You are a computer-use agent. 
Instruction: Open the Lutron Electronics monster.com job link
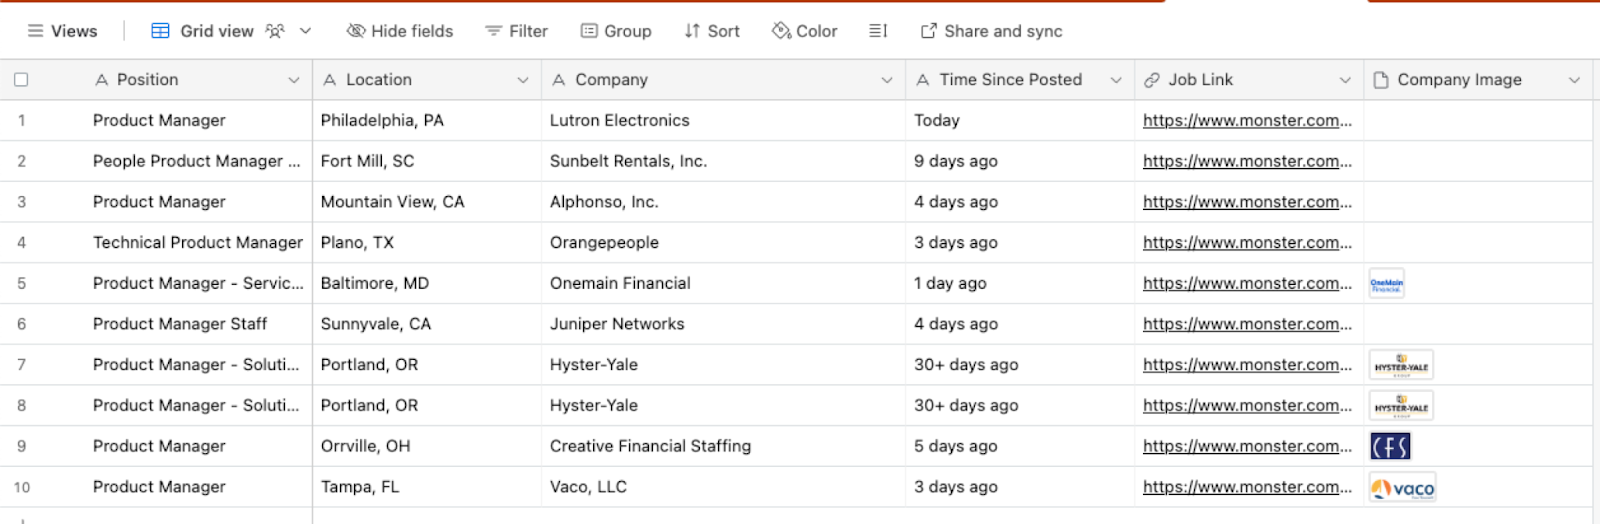[x=1247, y=120]
